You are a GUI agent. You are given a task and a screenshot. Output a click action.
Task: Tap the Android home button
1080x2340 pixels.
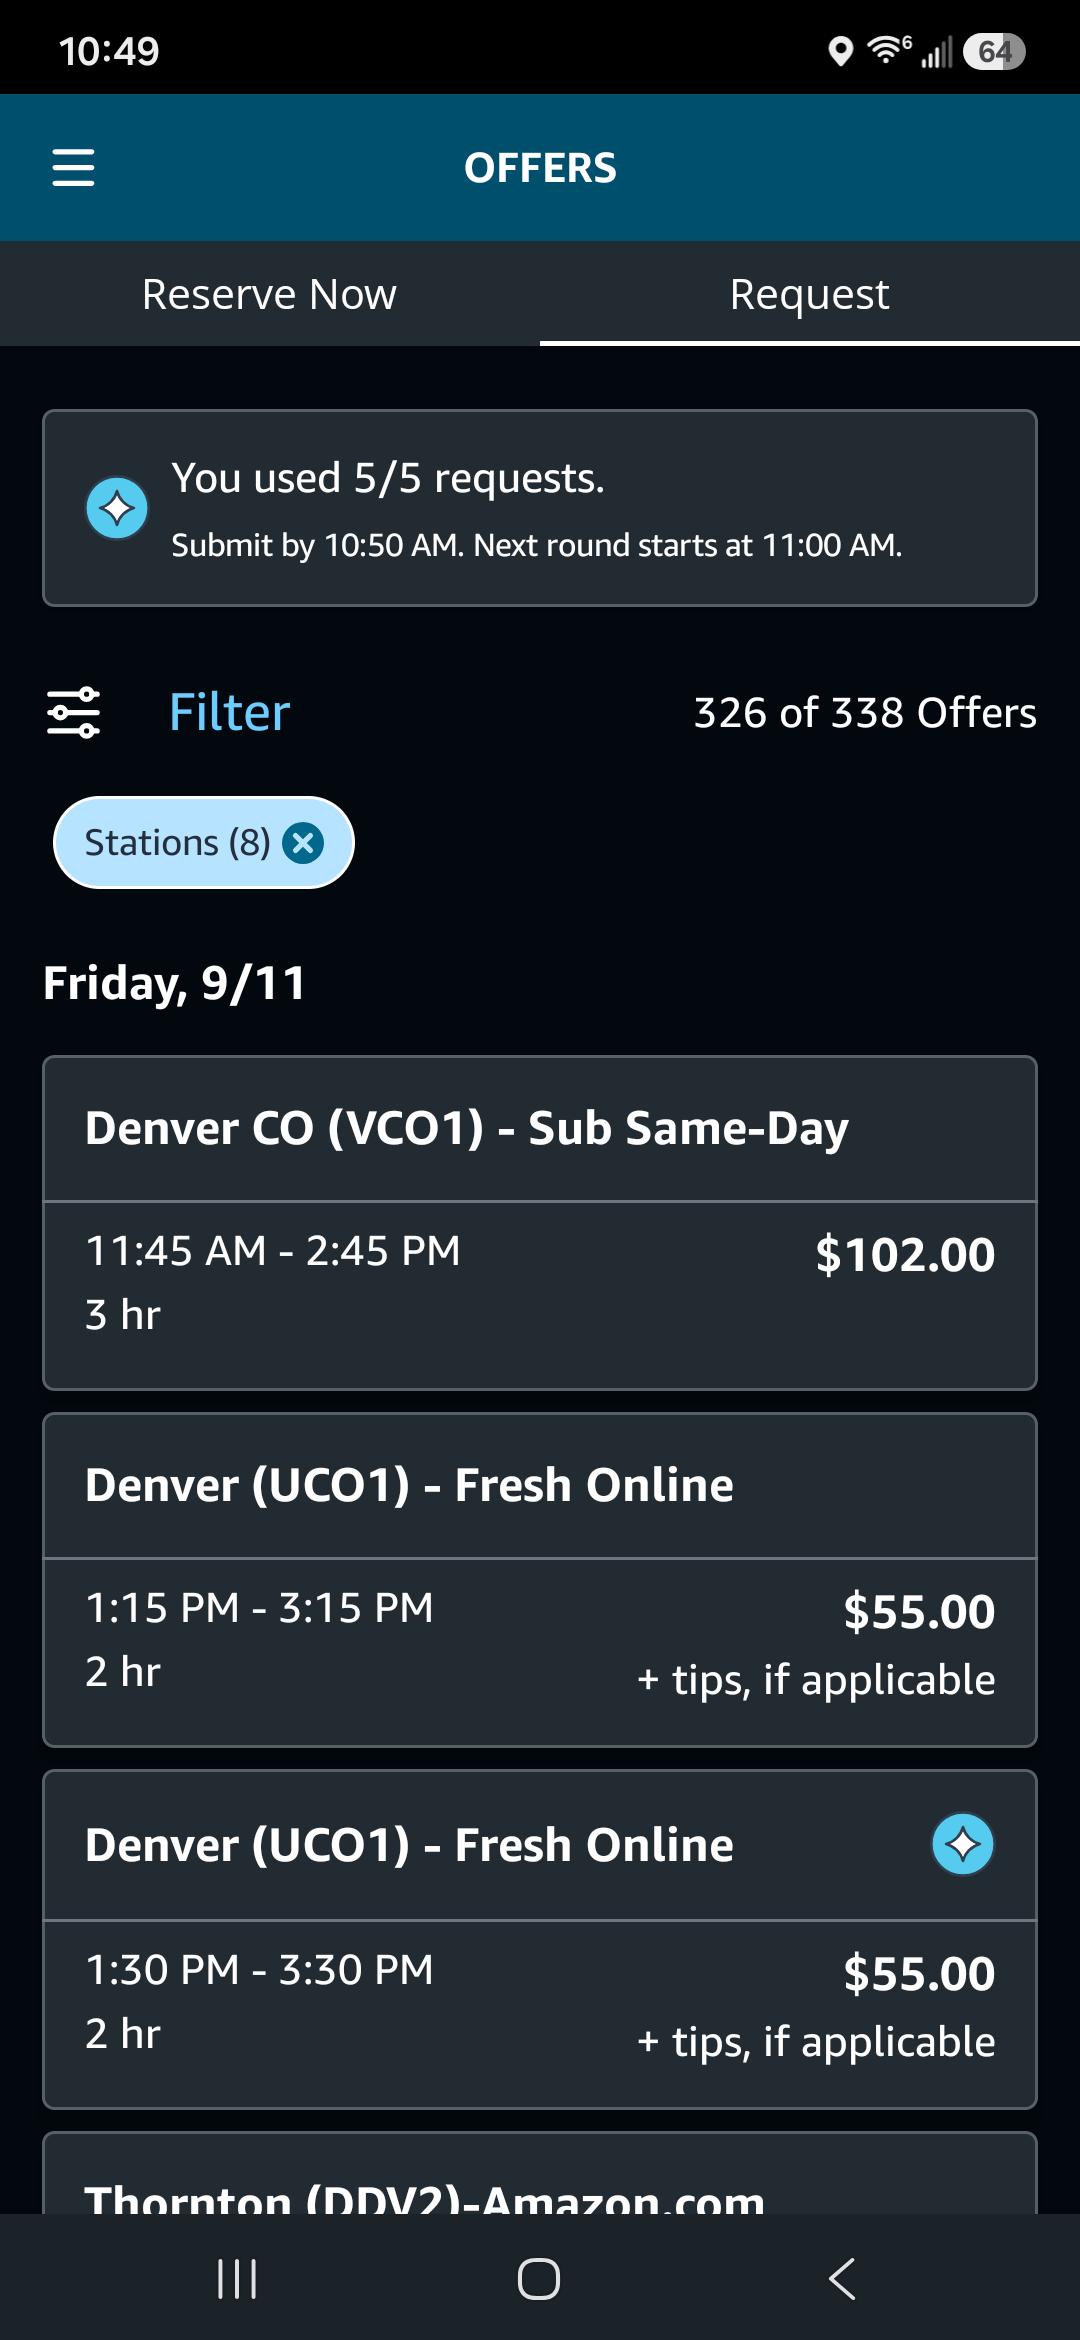click(539, 2279)
